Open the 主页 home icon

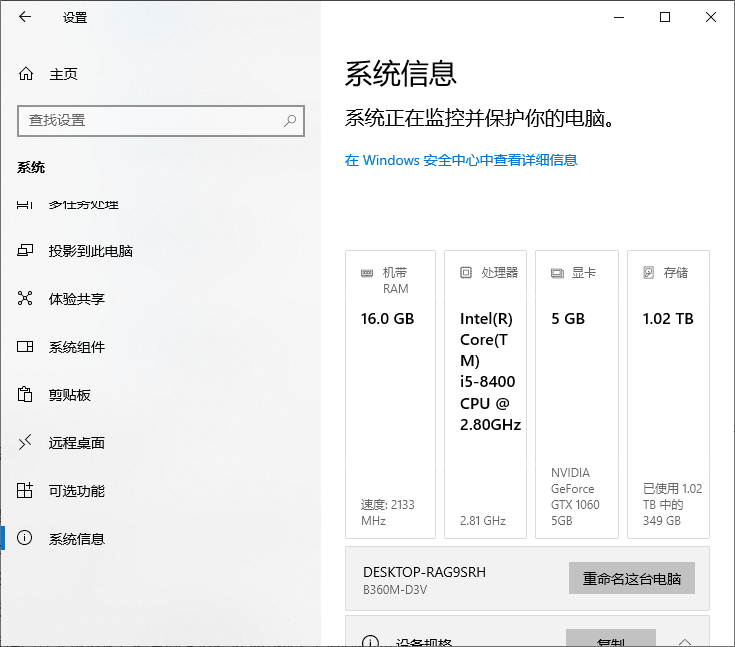pos(26,74)
